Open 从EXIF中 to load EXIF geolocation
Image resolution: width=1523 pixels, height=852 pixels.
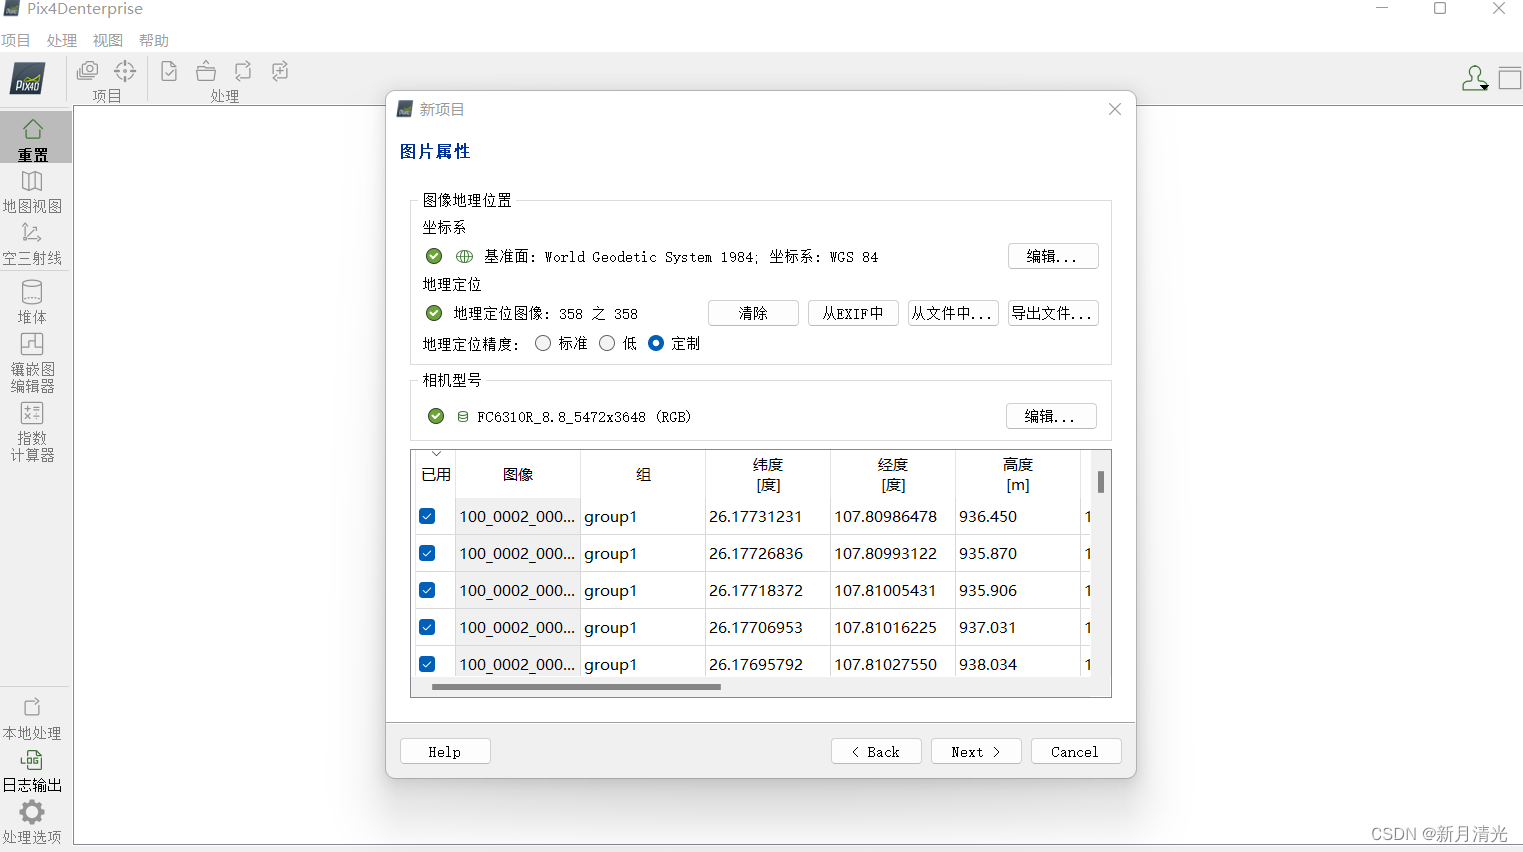[853, 313]
